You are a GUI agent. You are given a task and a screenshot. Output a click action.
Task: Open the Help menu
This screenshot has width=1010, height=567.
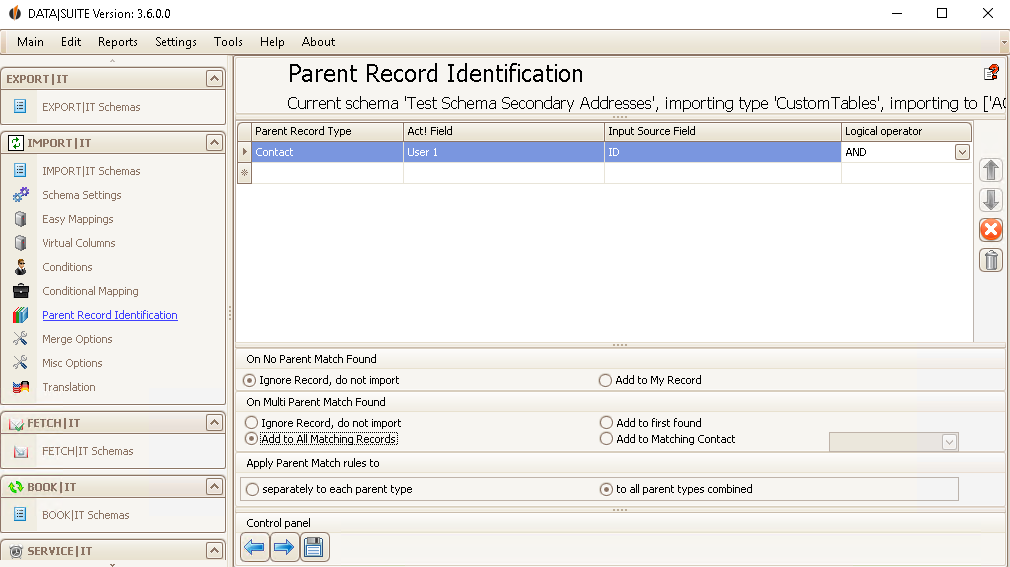(x=272, y=42)
